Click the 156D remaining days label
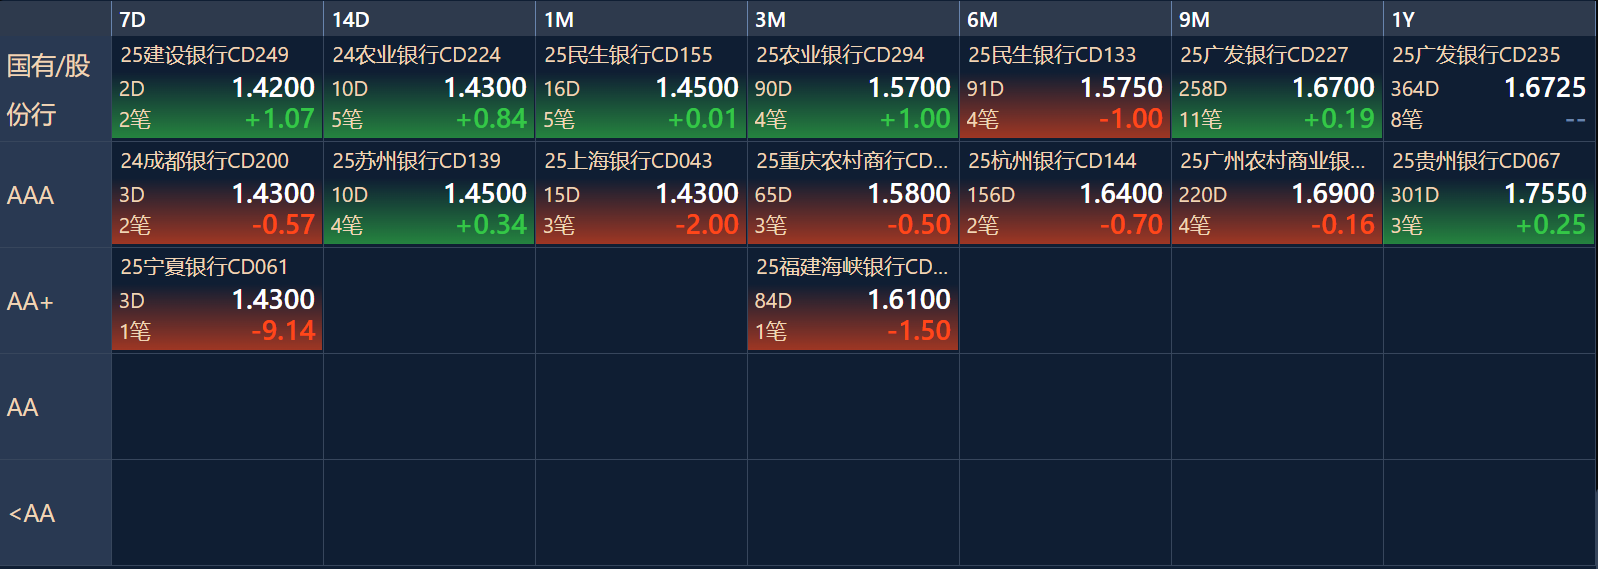1598x569 pixels. [991, 195]
